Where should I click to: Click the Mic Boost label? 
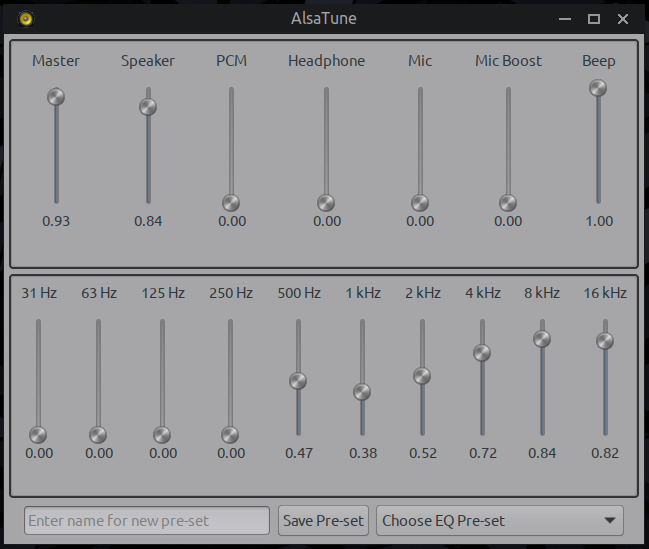tap(508, 61)
